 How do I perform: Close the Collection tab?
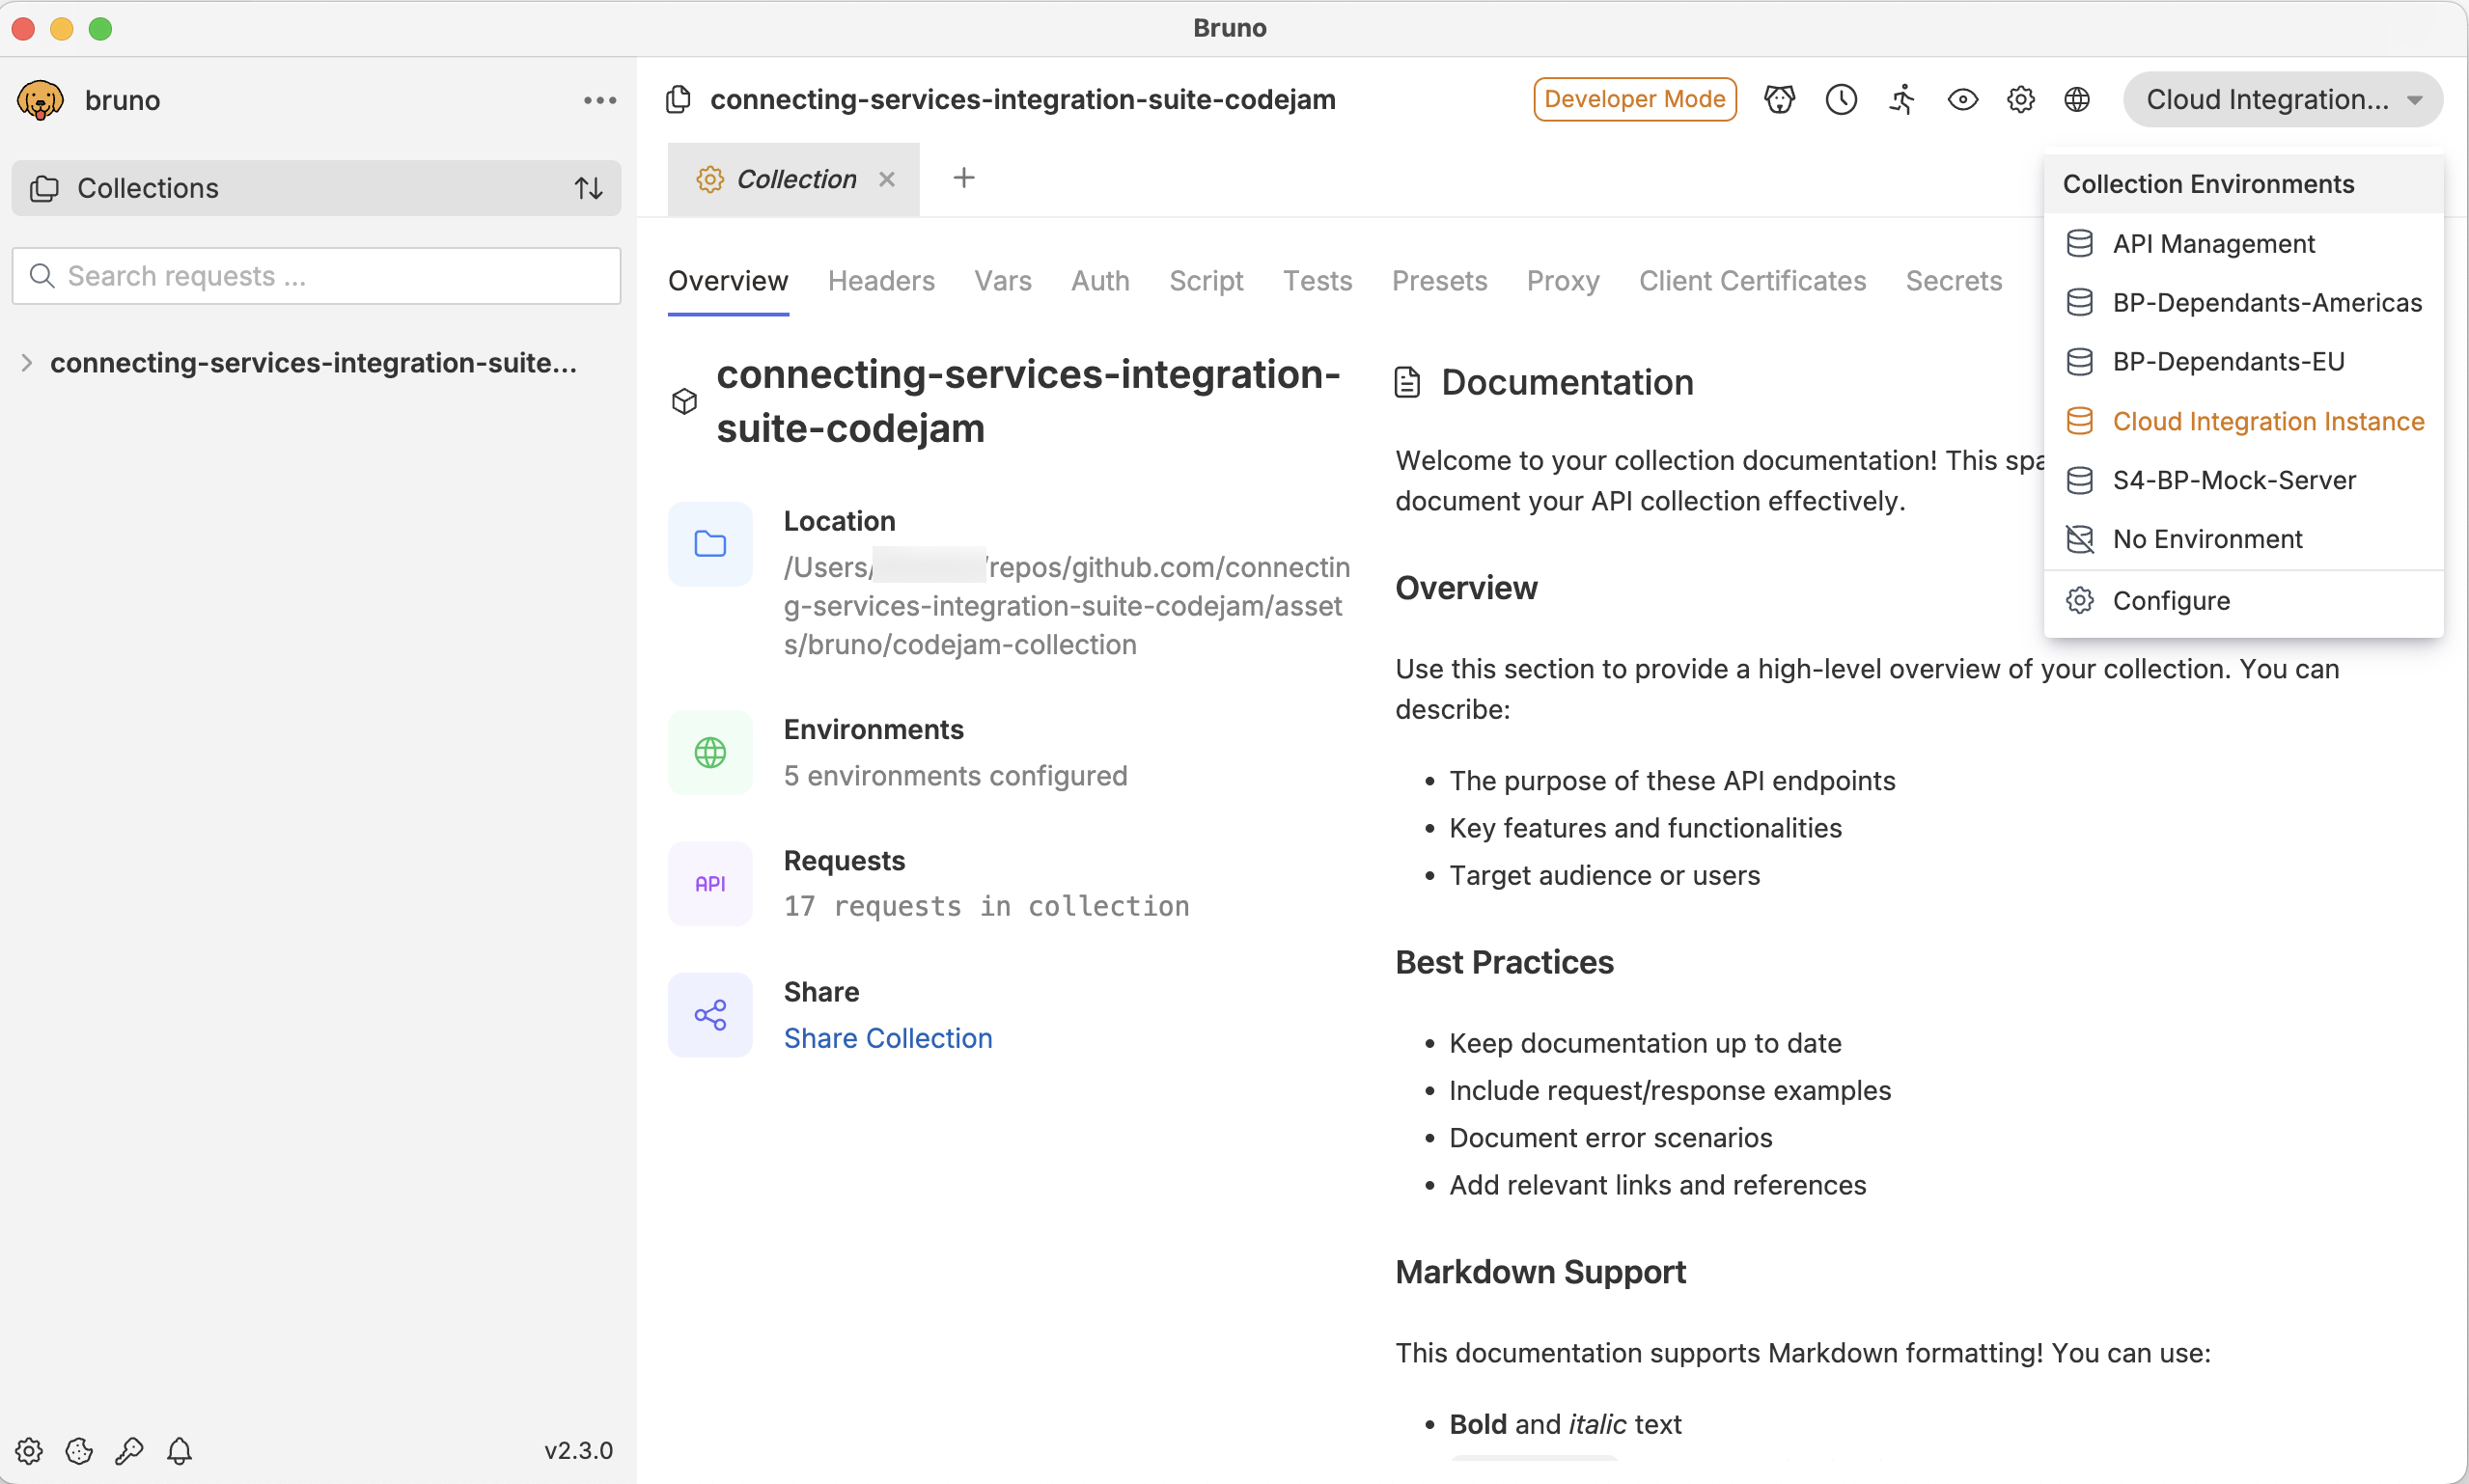(886, 179)
